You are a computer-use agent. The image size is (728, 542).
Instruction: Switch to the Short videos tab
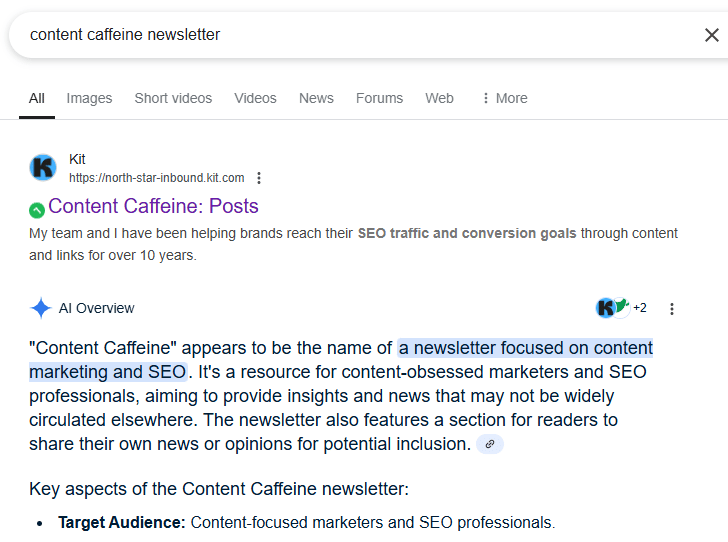(173, 98)
